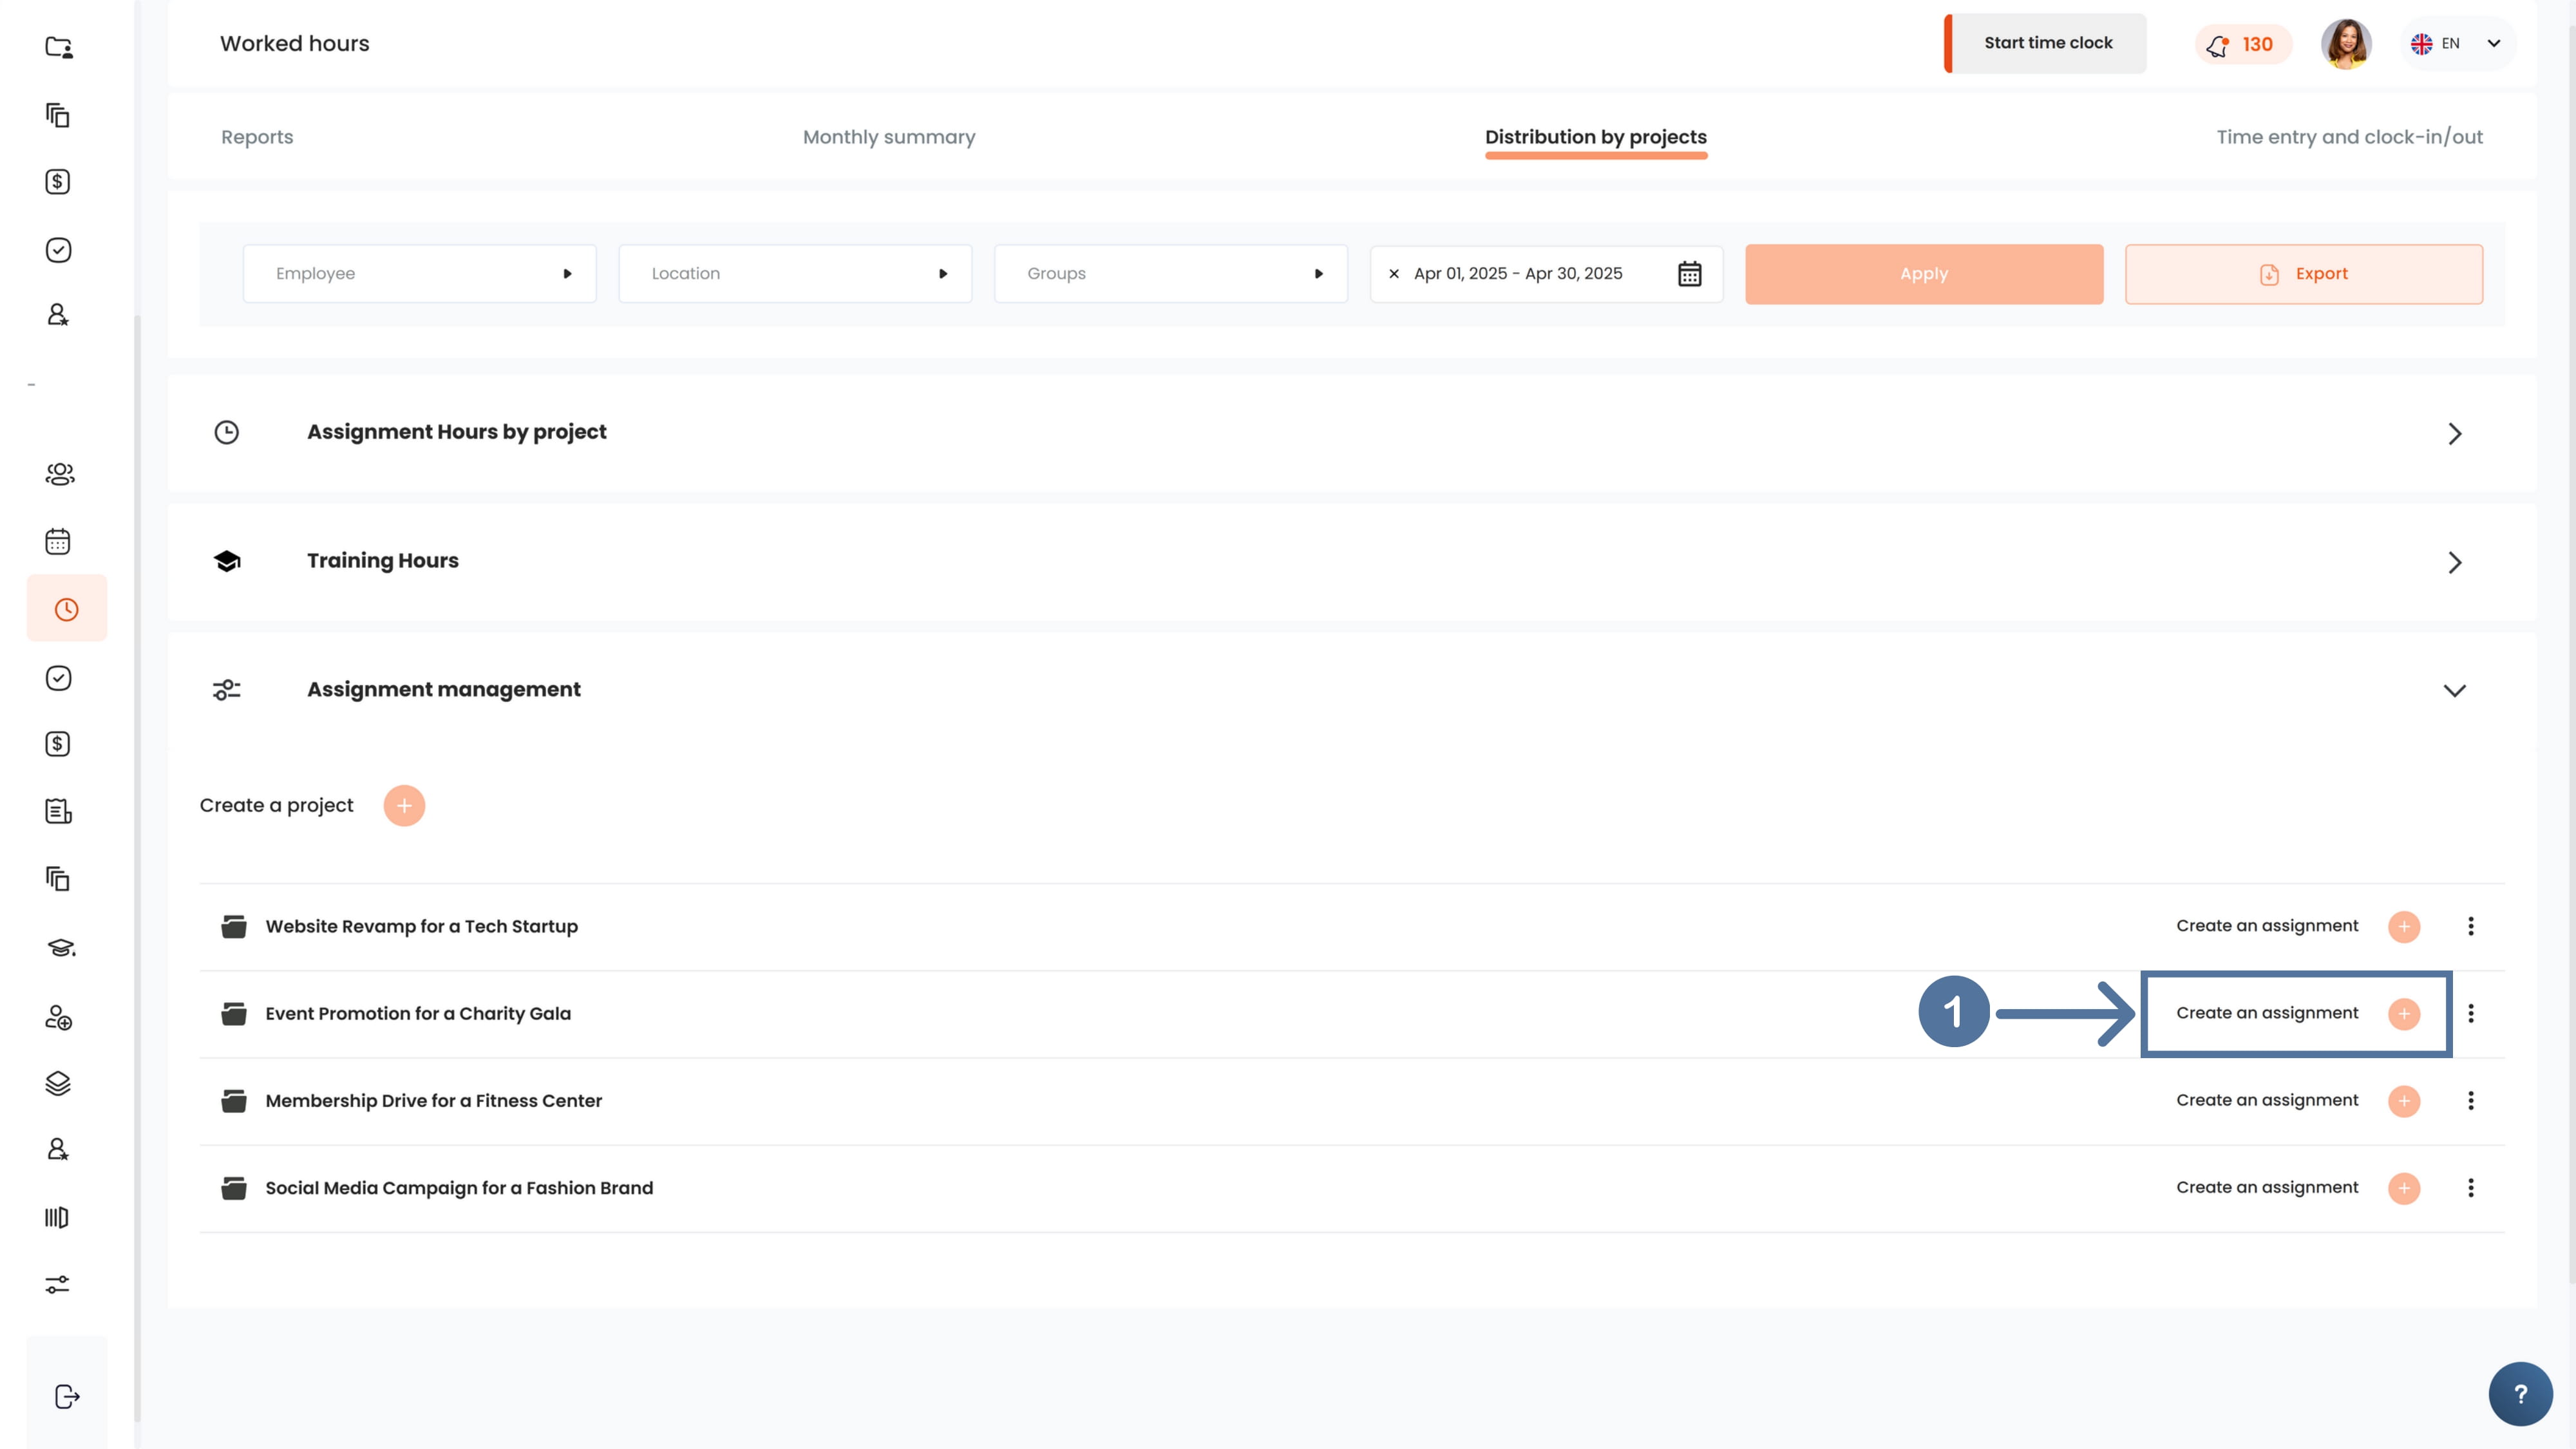Expand the Training Hours section chevron
This screenshot has width=2576, height=1449.
[x=2454, y=563]
